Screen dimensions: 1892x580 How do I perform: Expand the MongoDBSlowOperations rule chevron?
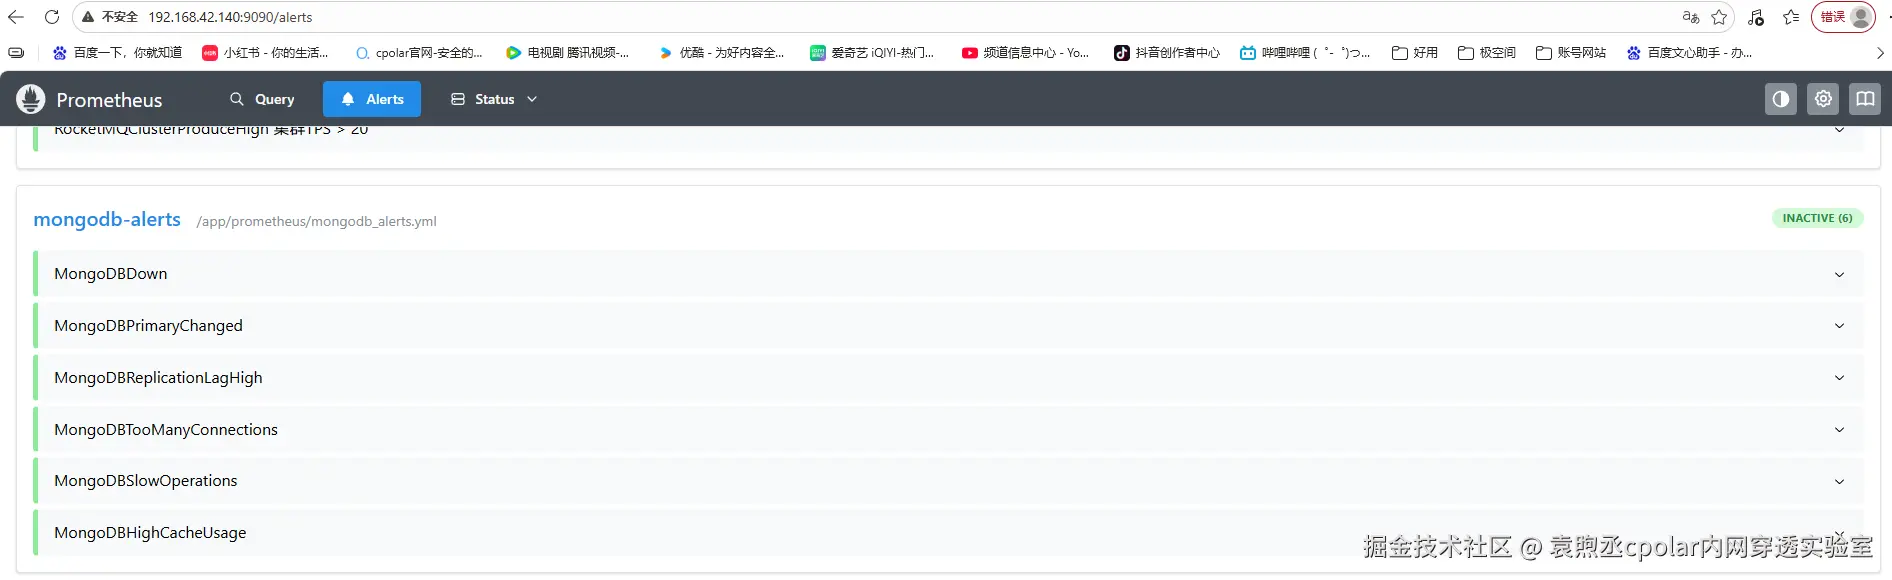(1839, 482)
